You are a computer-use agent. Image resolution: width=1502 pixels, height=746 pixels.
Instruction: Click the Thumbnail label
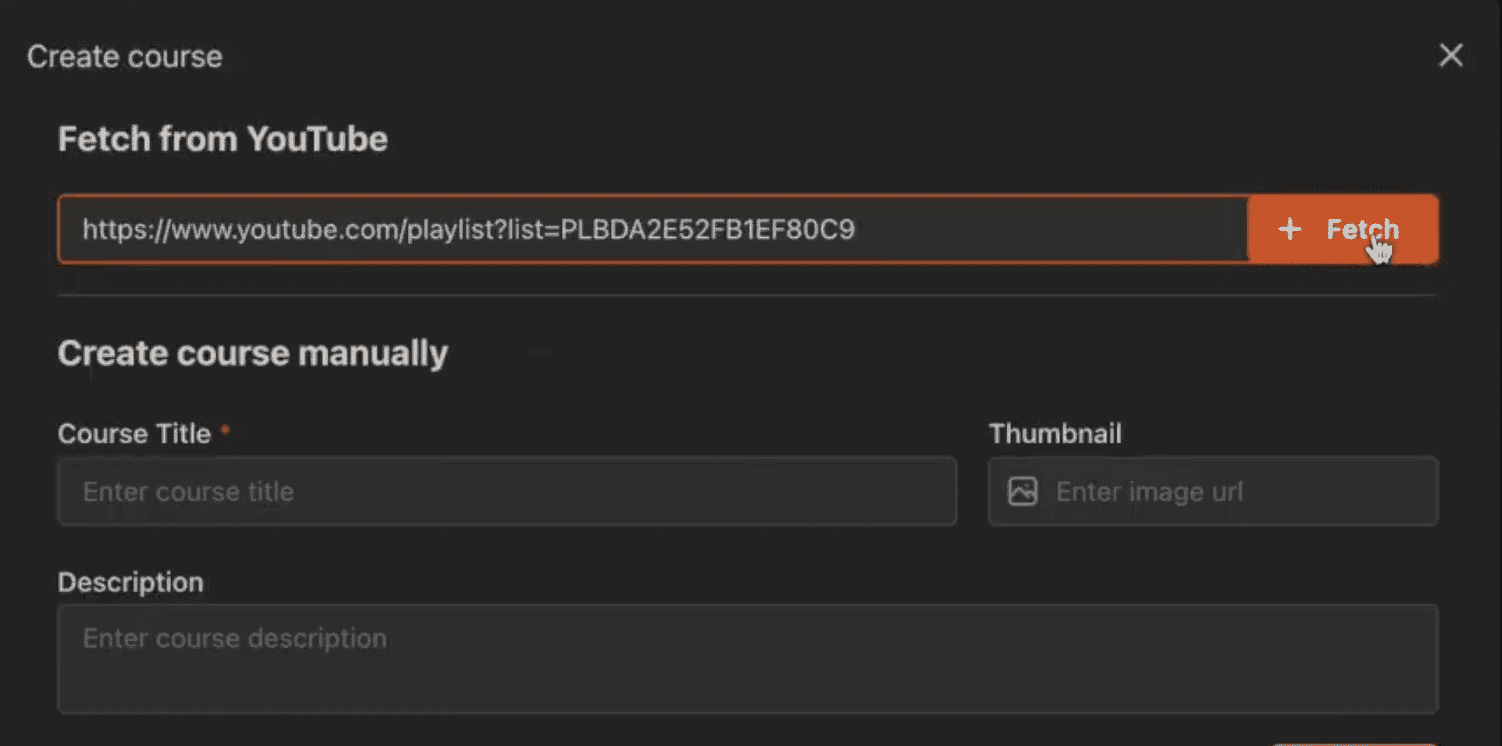pos(1055,434)
